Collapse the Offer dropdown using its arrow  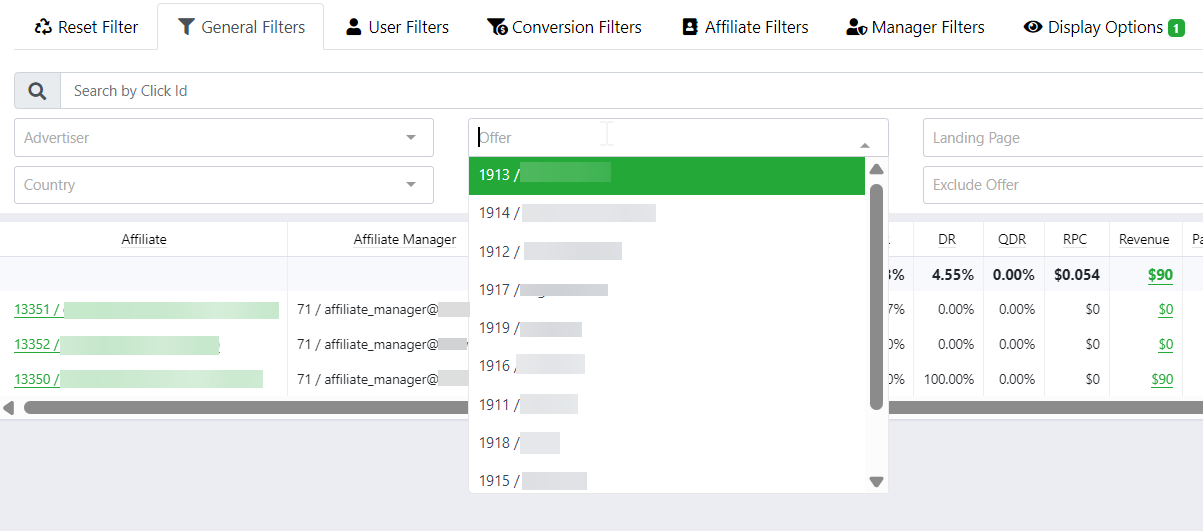click(865, 145)
